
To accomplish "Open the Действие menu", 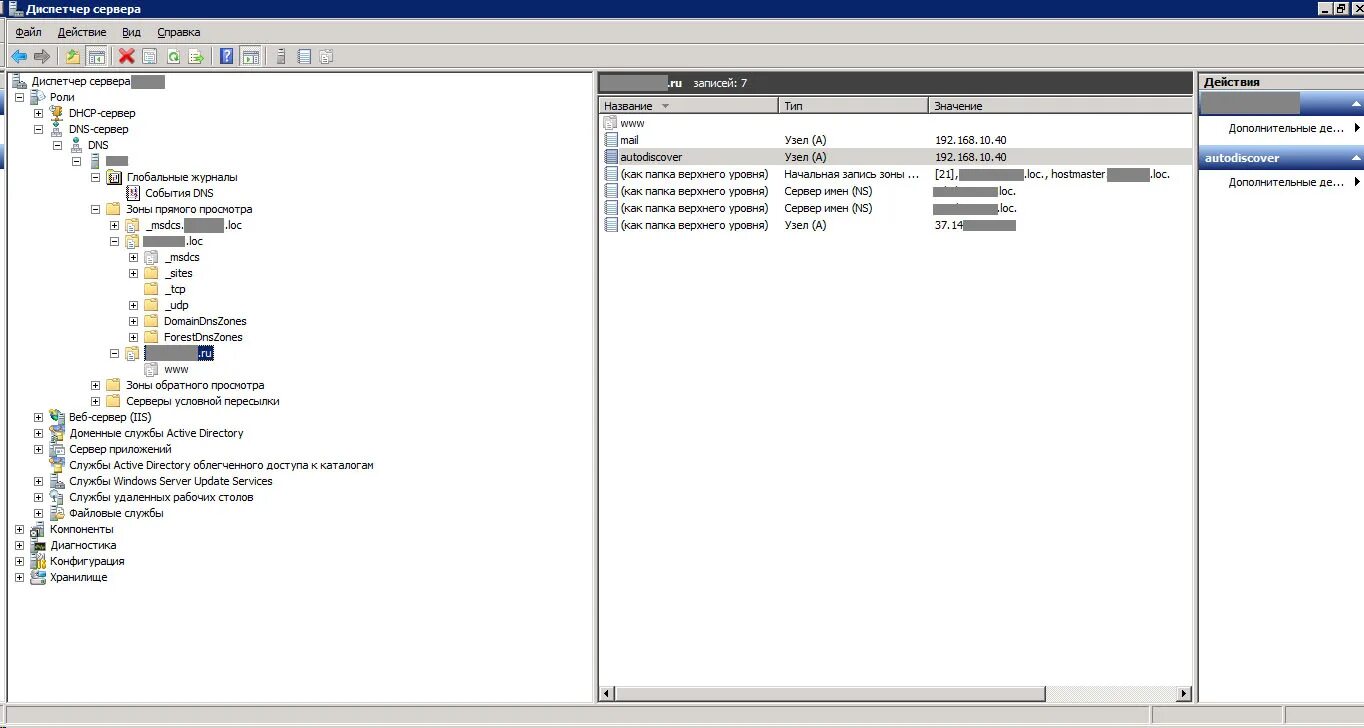I will pyautogui.click(x=82, y=32).
